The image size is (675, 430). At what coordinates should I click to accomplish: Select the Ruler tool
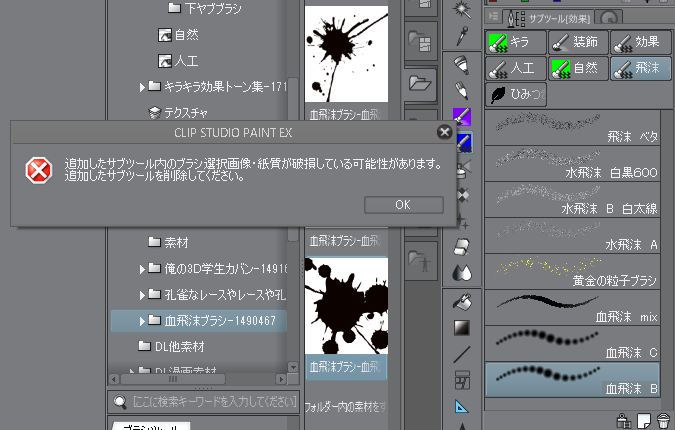click(x=461, y=406)
